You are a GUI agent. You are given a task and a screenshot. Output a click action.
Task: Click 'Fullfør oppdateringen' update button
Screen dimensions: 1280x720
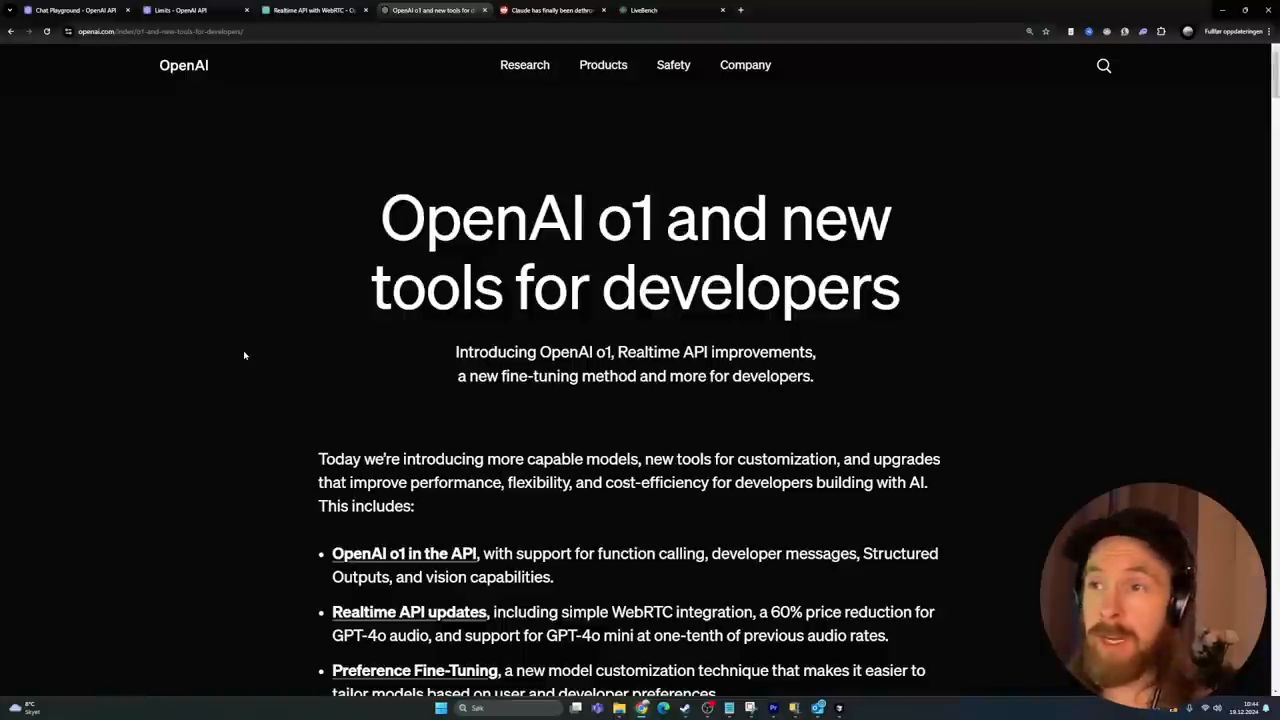tap(1233, 31)
